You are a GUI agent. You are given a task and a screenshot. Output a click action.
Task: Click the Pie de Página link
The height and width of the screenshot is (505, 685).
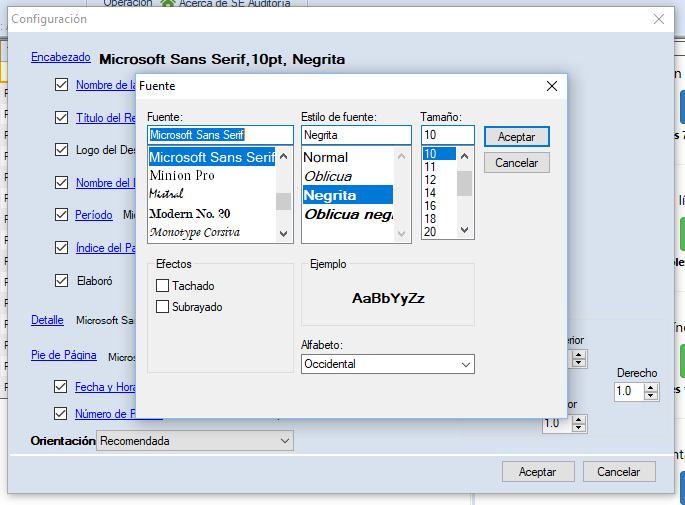coord(63,355)
